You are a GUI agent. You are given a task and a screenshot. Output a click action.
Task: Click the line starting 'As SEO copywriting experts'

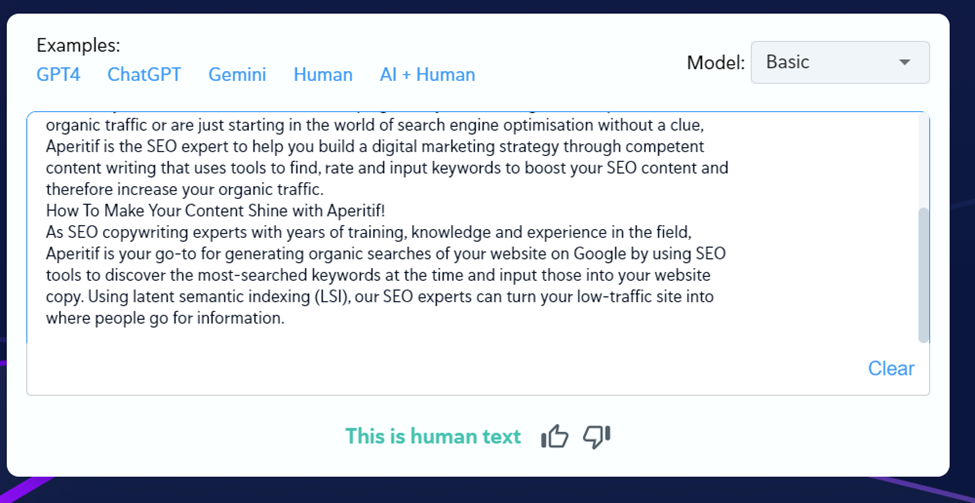tap(368, 233)
